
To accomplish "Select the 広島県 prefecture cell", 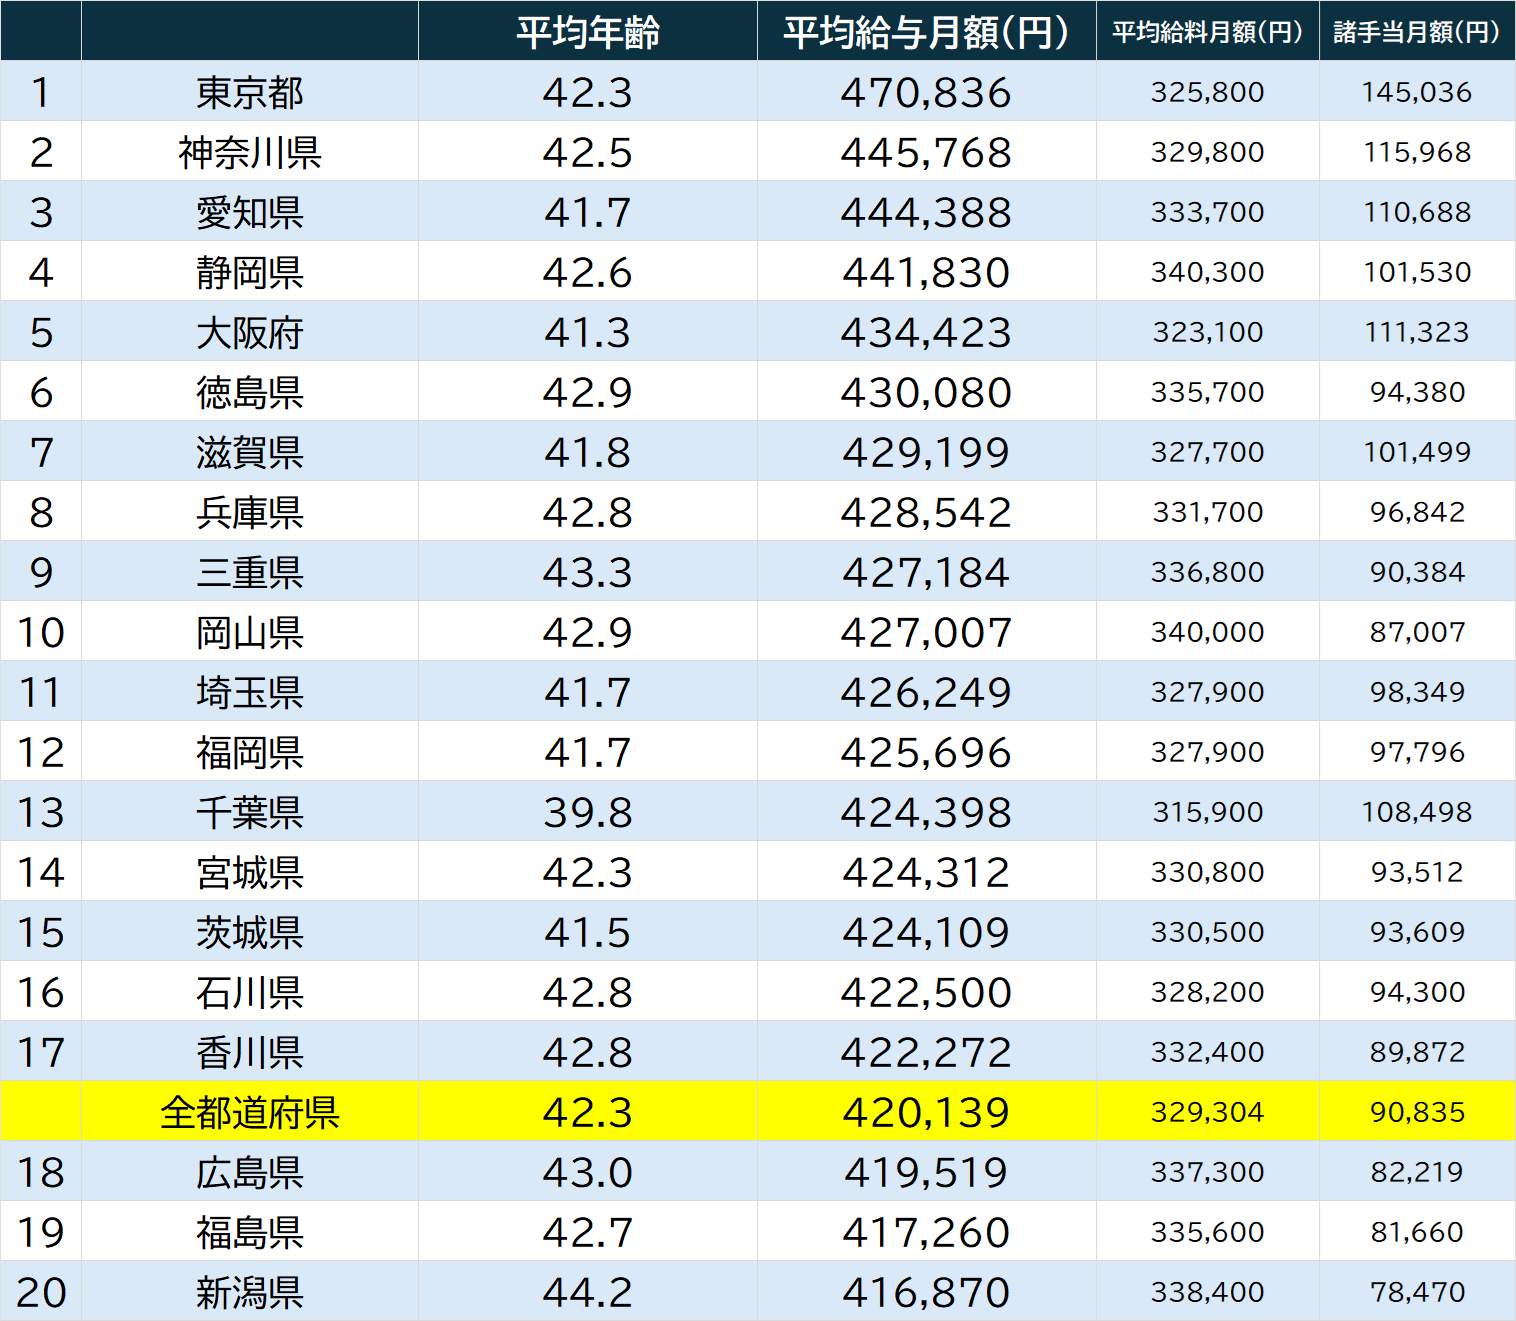I will [x=249, y=1172].
